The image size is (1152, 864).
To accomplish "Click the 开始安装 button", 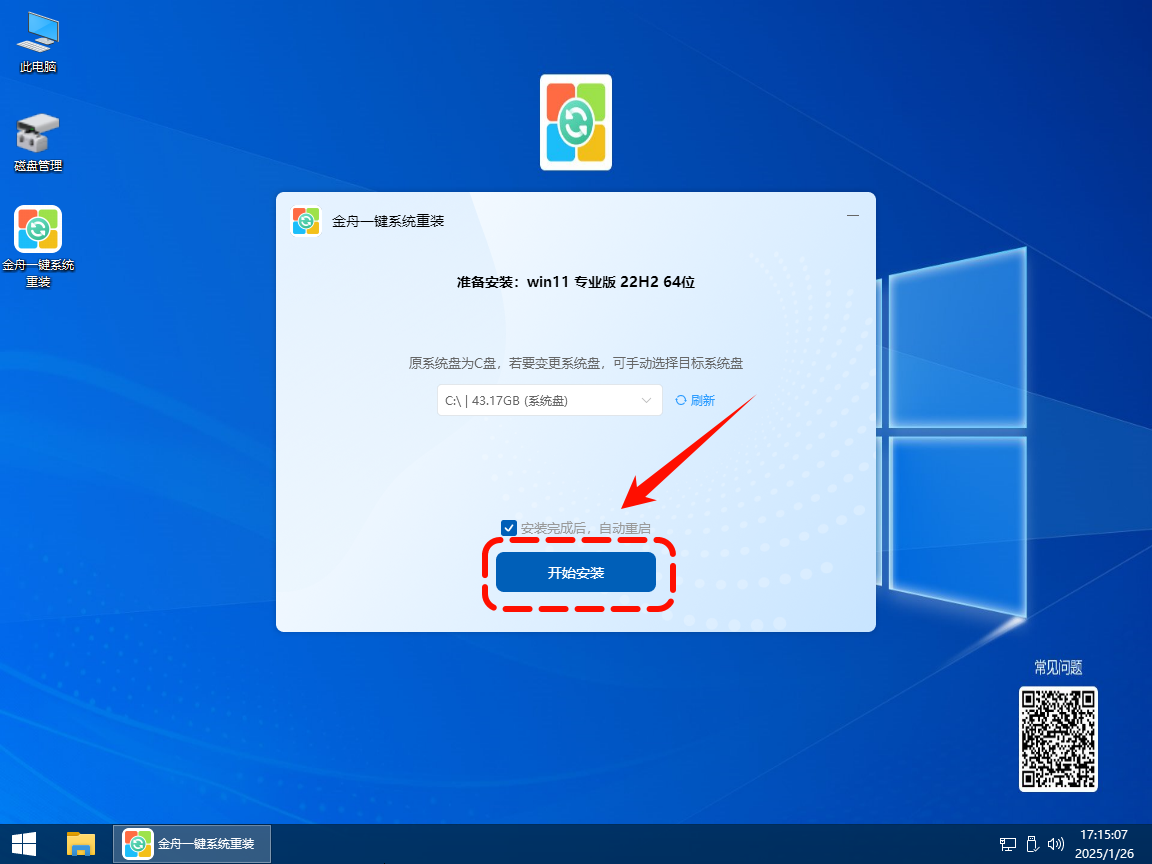I will (x=576, y=573).
